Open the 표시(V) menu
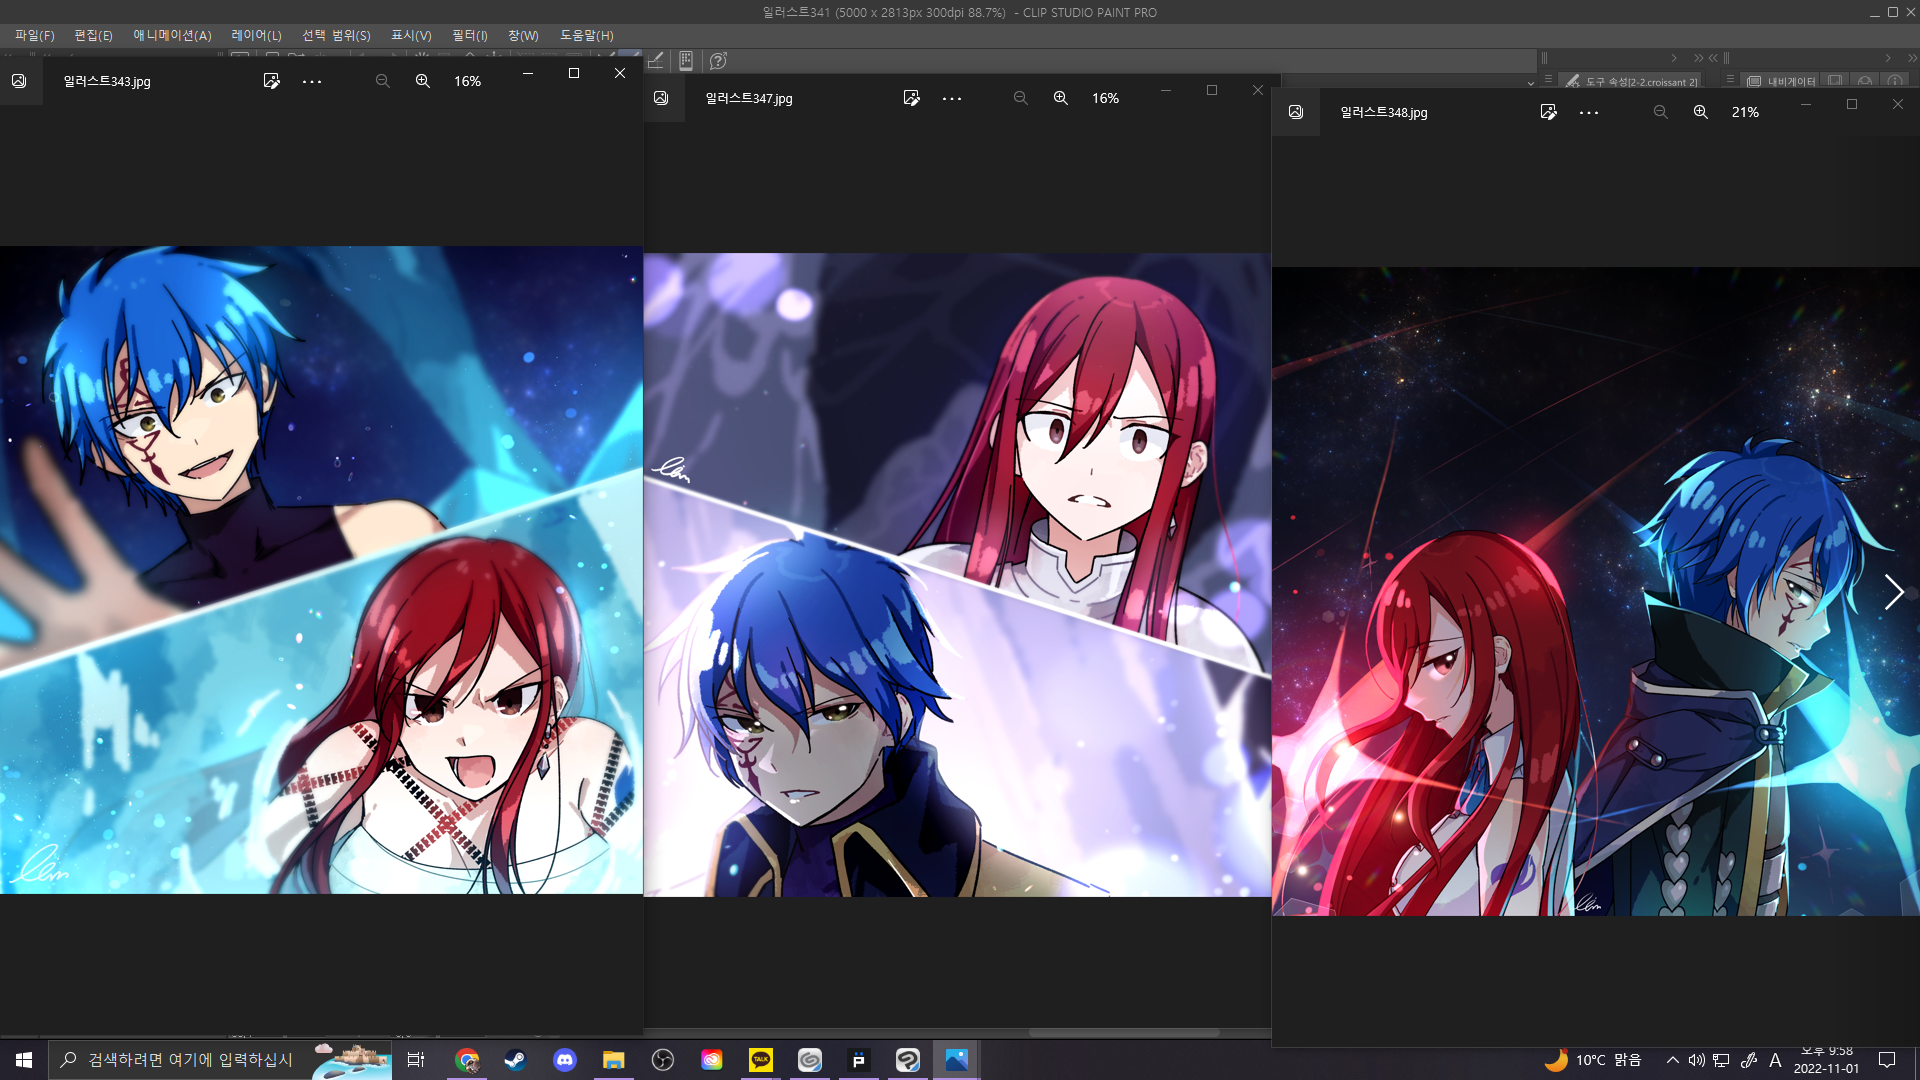The width and height of the screenshot is (1920, 1080). pos(411,35)
